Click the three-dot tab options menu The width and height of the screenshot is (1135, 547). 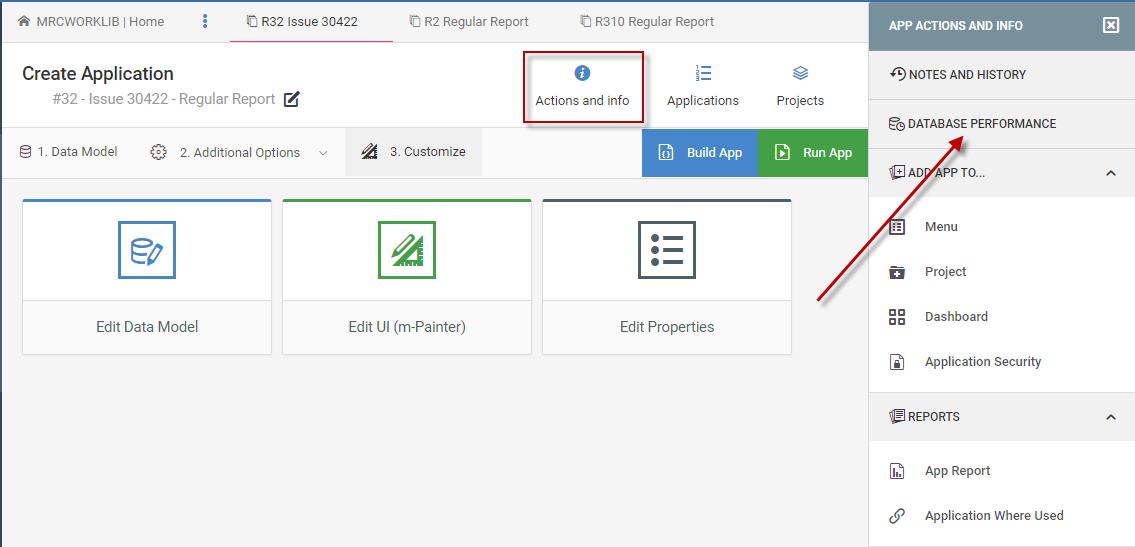(205, 21)
